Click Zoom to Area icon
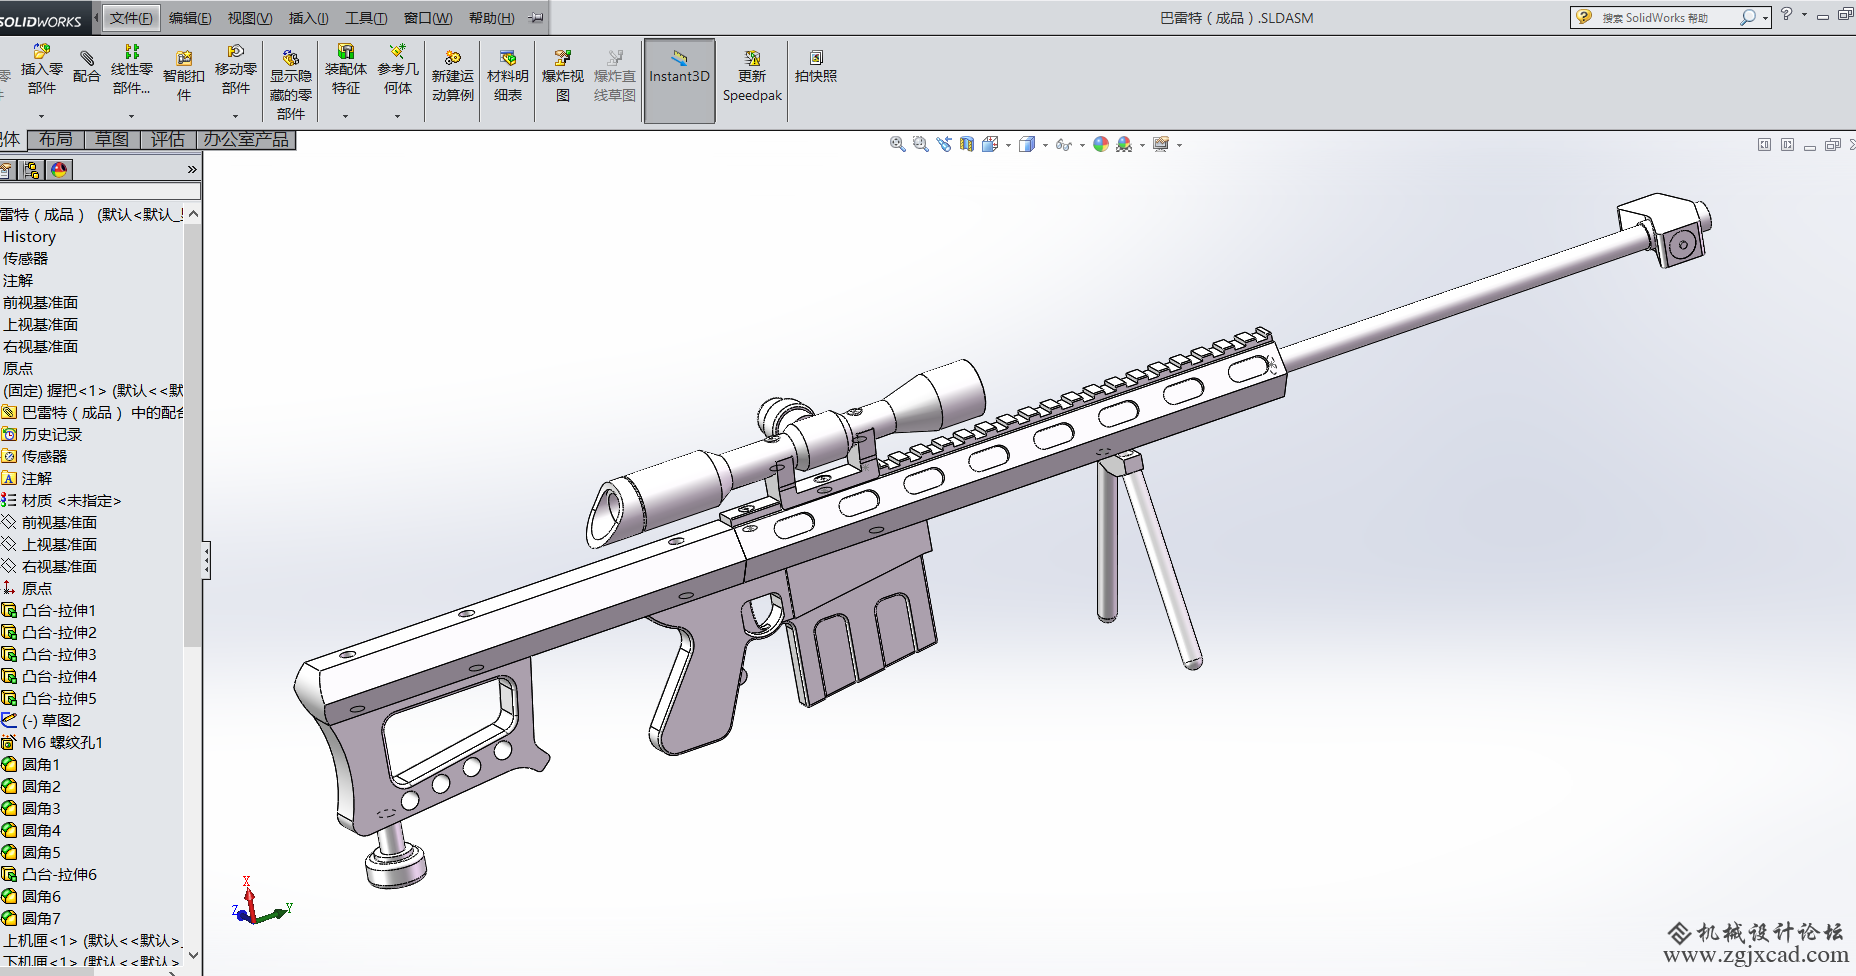1856x976 pixels. coord(920,144)
